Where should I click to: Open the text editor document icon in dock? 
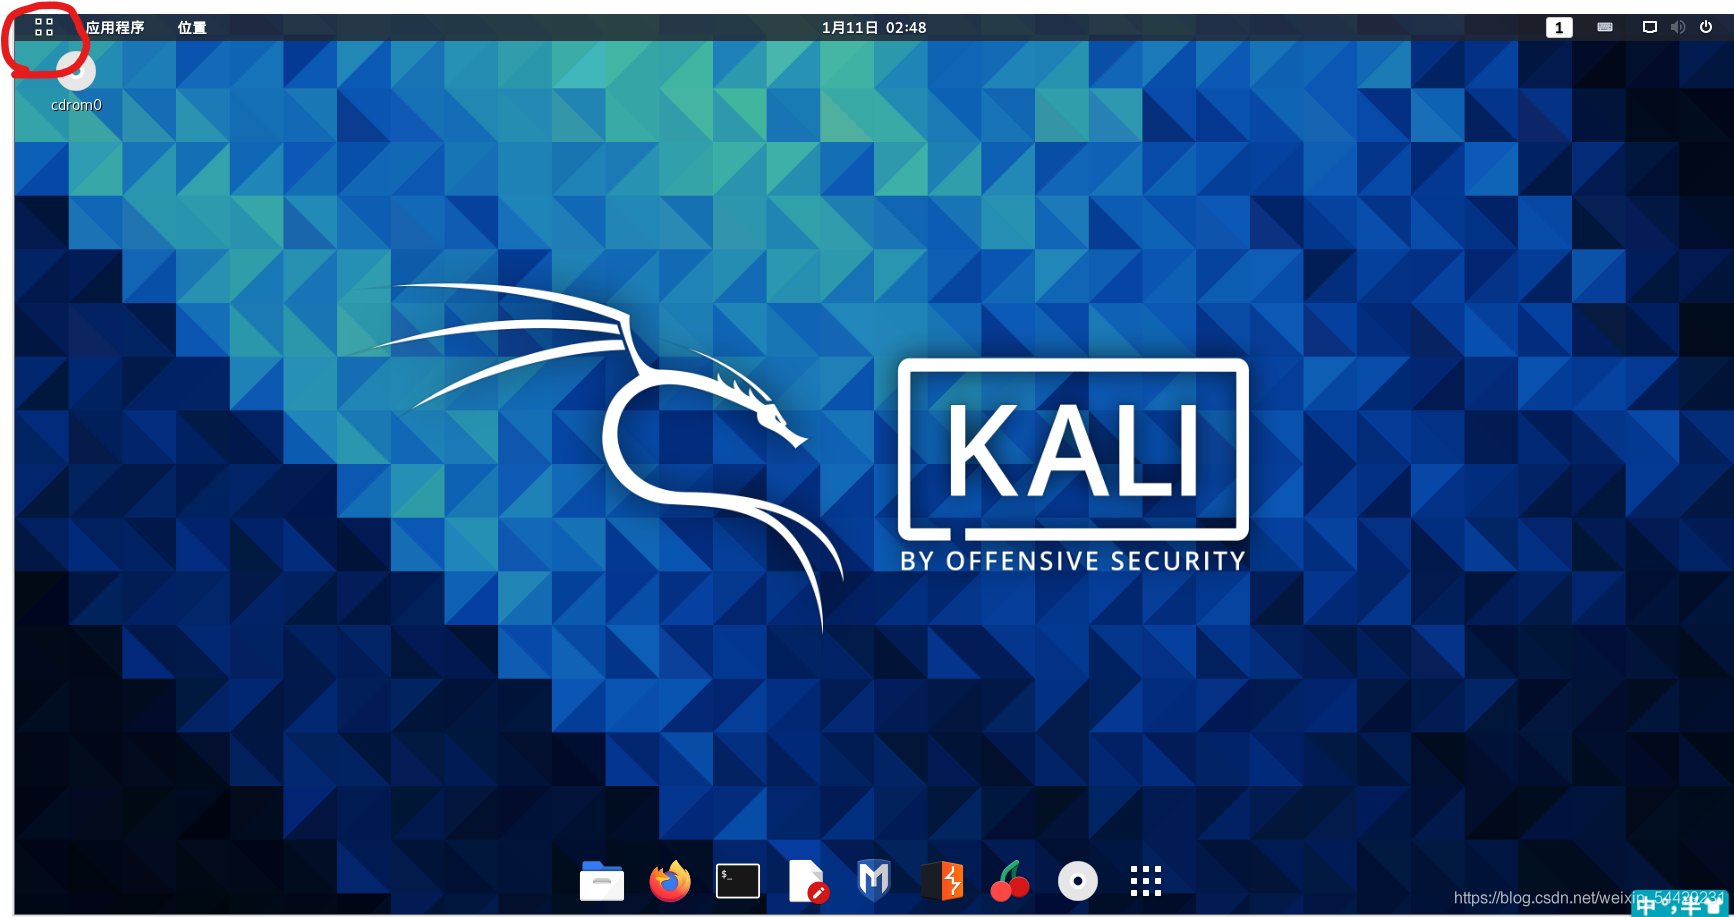tap(807, 881)
